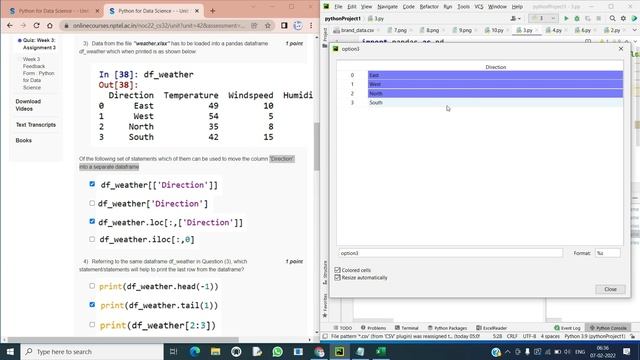
Task: Open the Chrome home page icon
Action: click(x=50, y=25)
